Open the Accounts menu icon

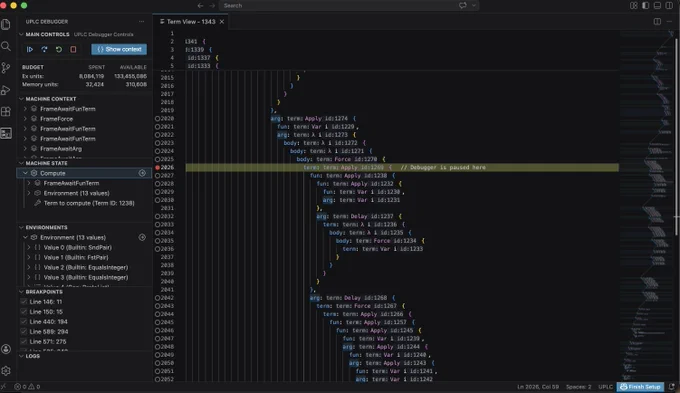coord(6,349)
